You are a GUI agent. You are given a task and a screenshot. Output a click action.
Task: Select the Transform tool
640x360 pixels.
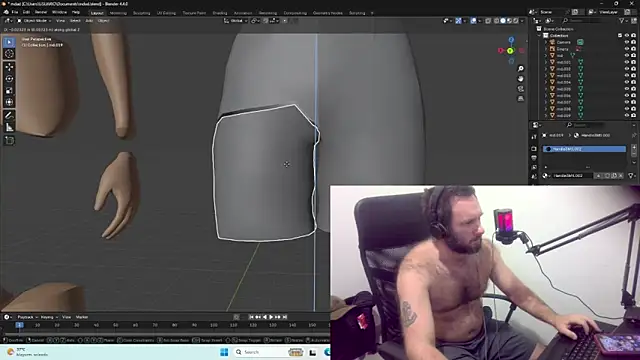(x=9, y=102)
